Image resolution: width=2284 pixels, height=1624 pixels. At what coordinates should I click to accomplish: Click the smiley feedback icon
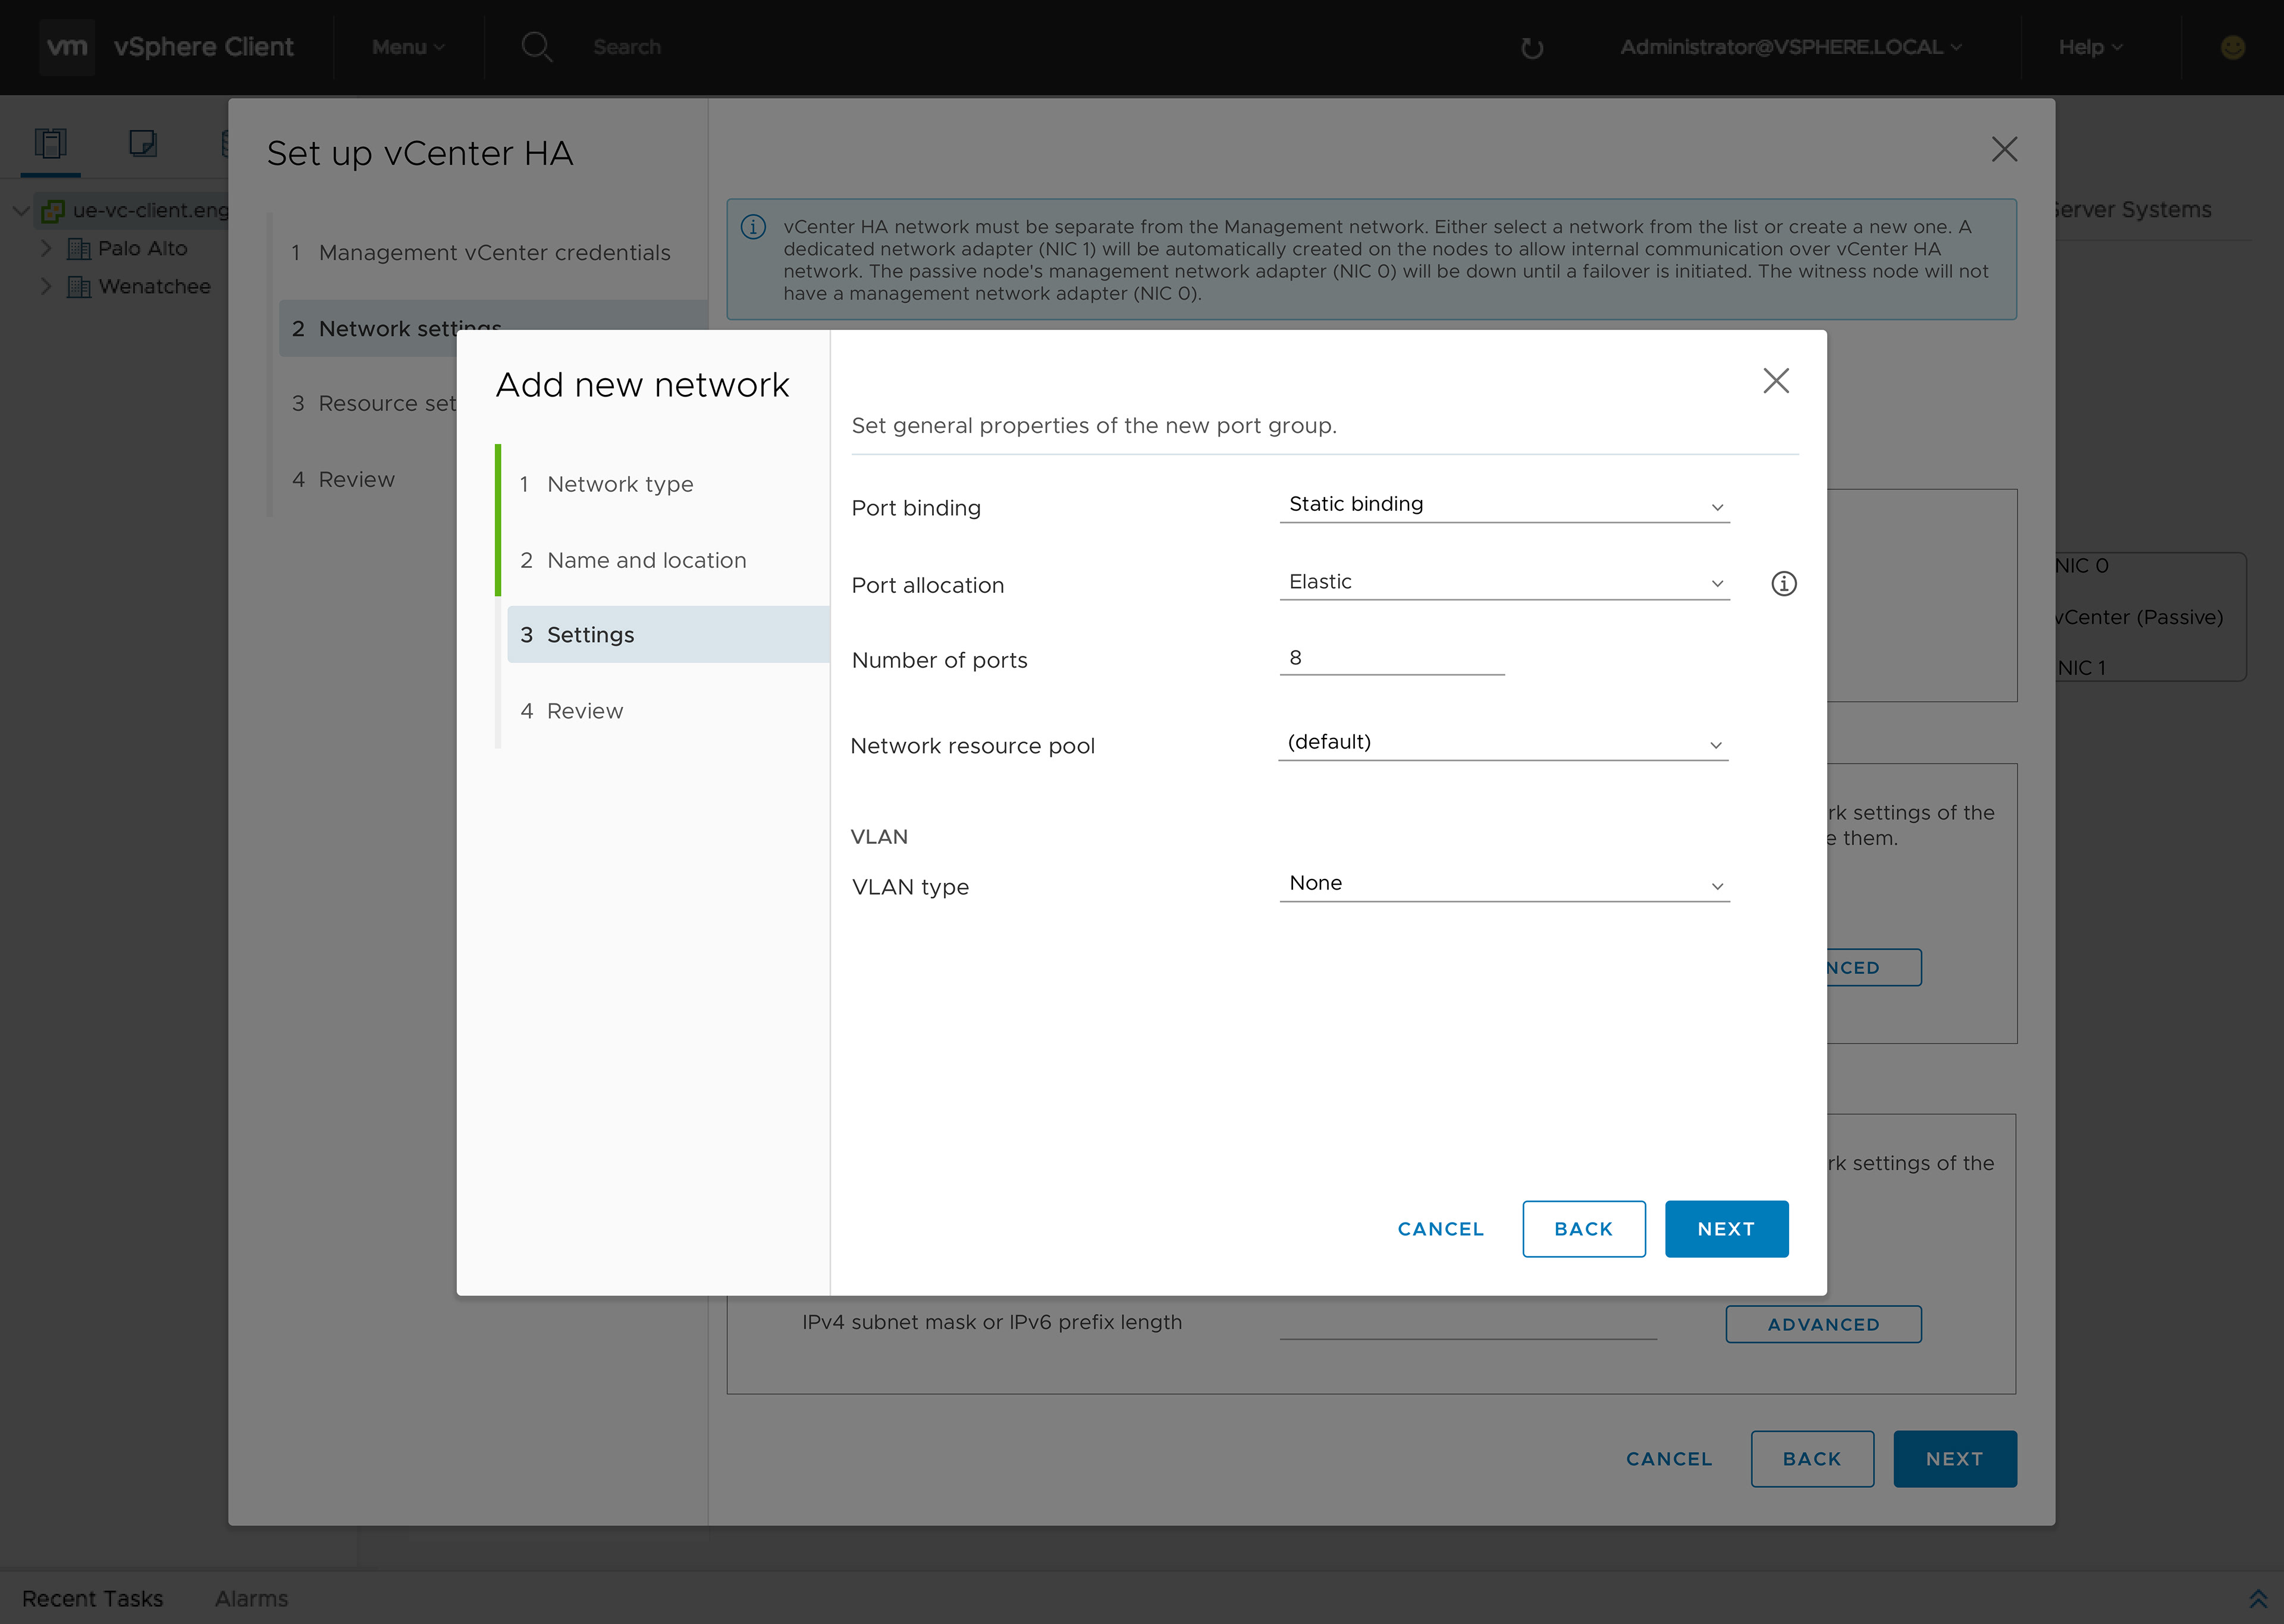2233,47
